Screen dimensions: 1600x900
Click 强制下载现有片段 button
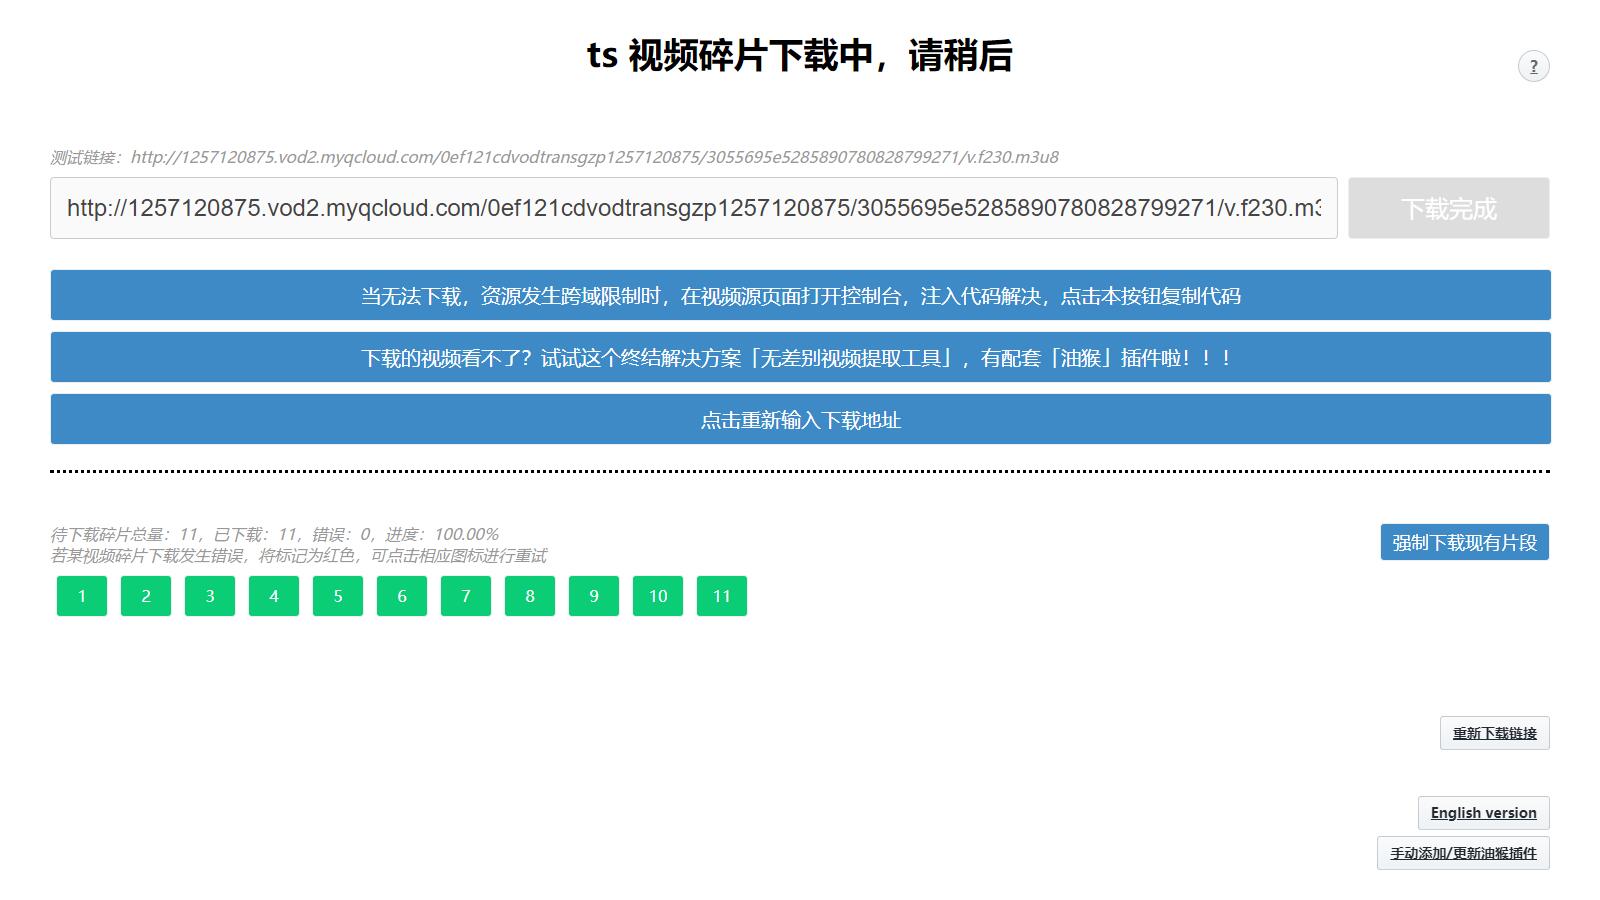[1464, 542]
